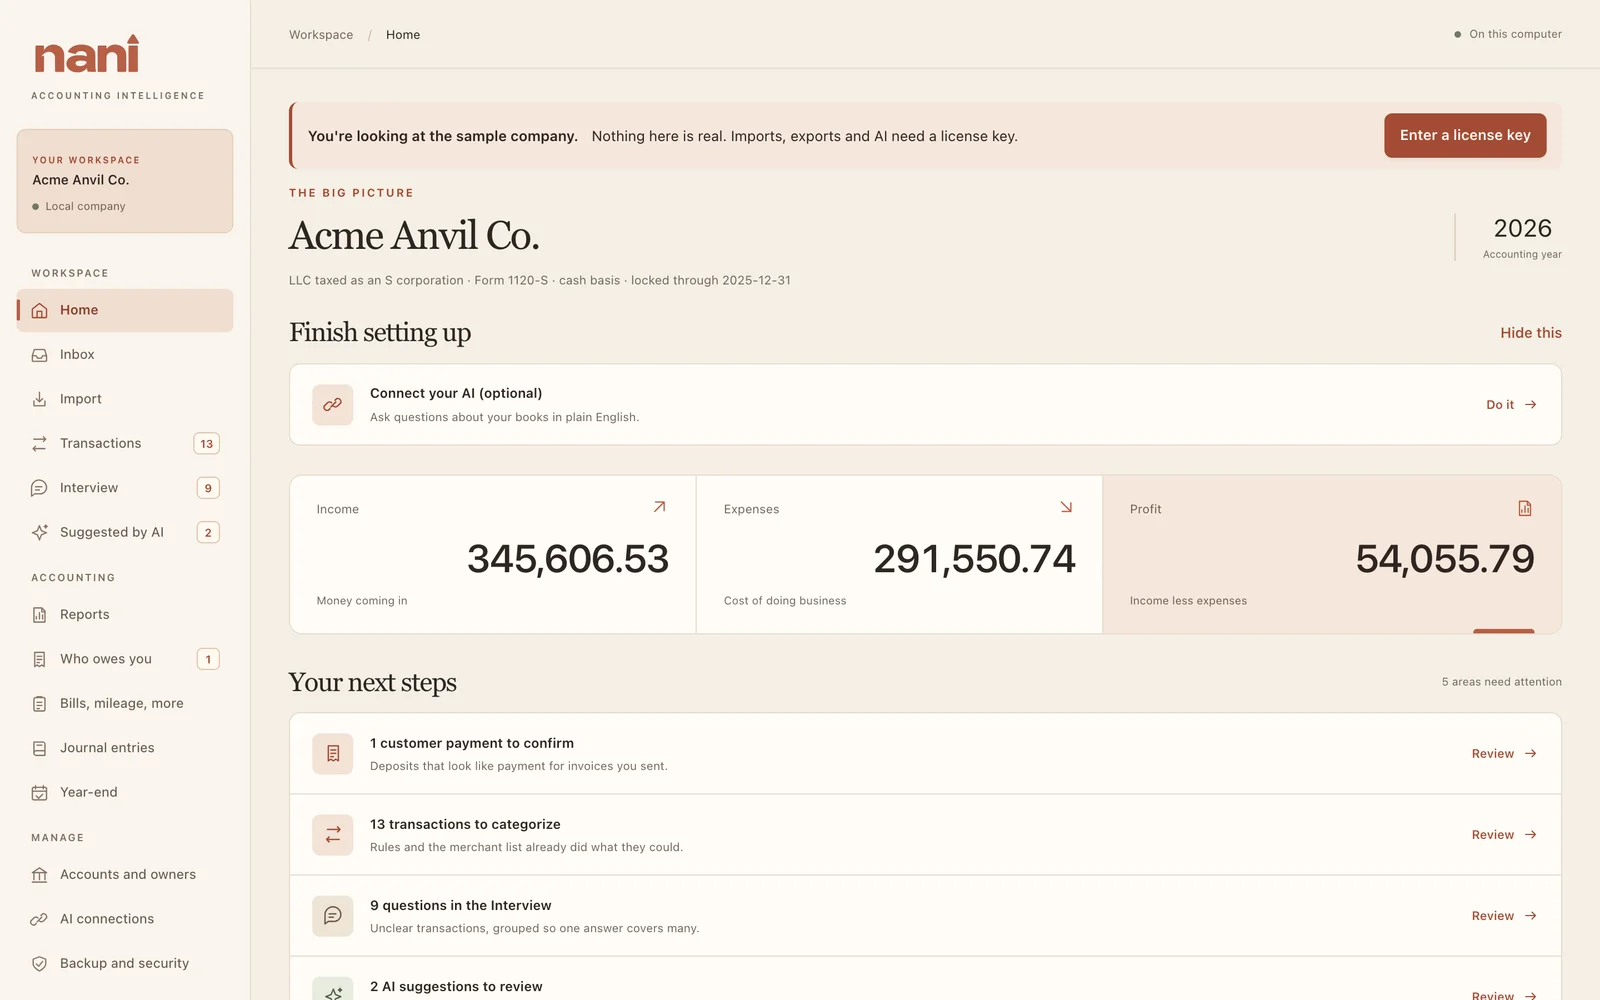Click the Accounts and owners bank icon
Image resolution: width=1600 pixels, height=1000 pixels.
pos(40,875)
